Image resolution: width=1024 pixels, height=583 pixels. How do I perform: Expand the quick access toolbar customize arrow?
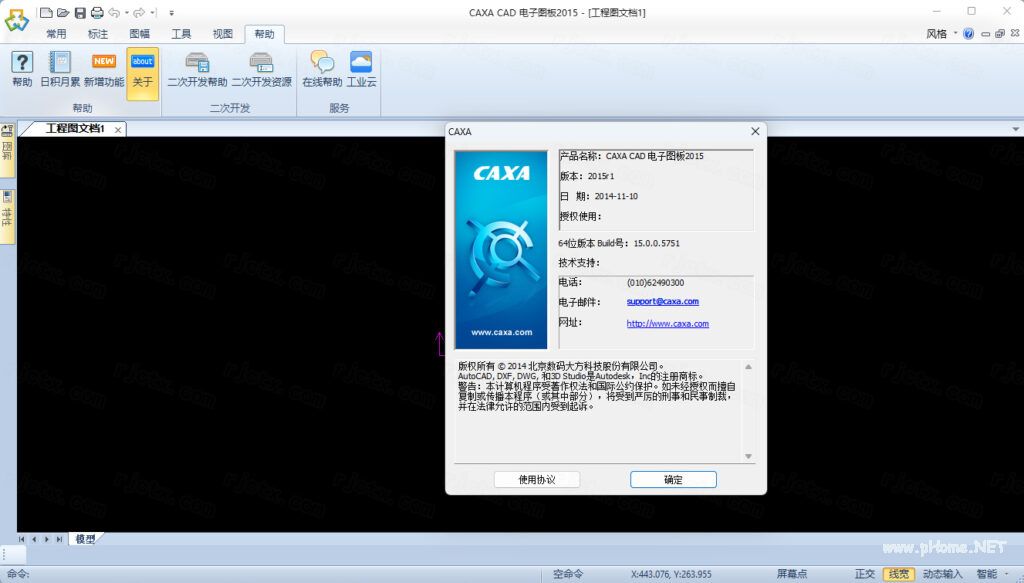click(x=170, y=12)
